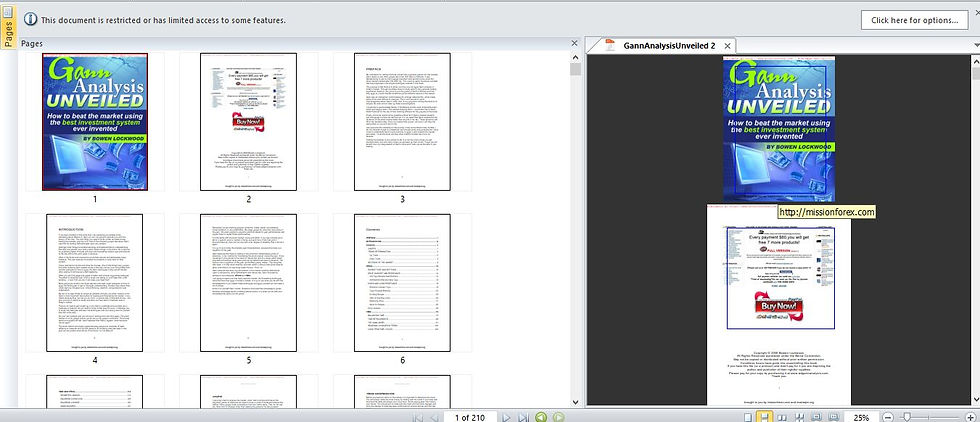Select the highlighted continuous page view
Image resolution: width=980 pixels, height=422 pixels.
764,417
